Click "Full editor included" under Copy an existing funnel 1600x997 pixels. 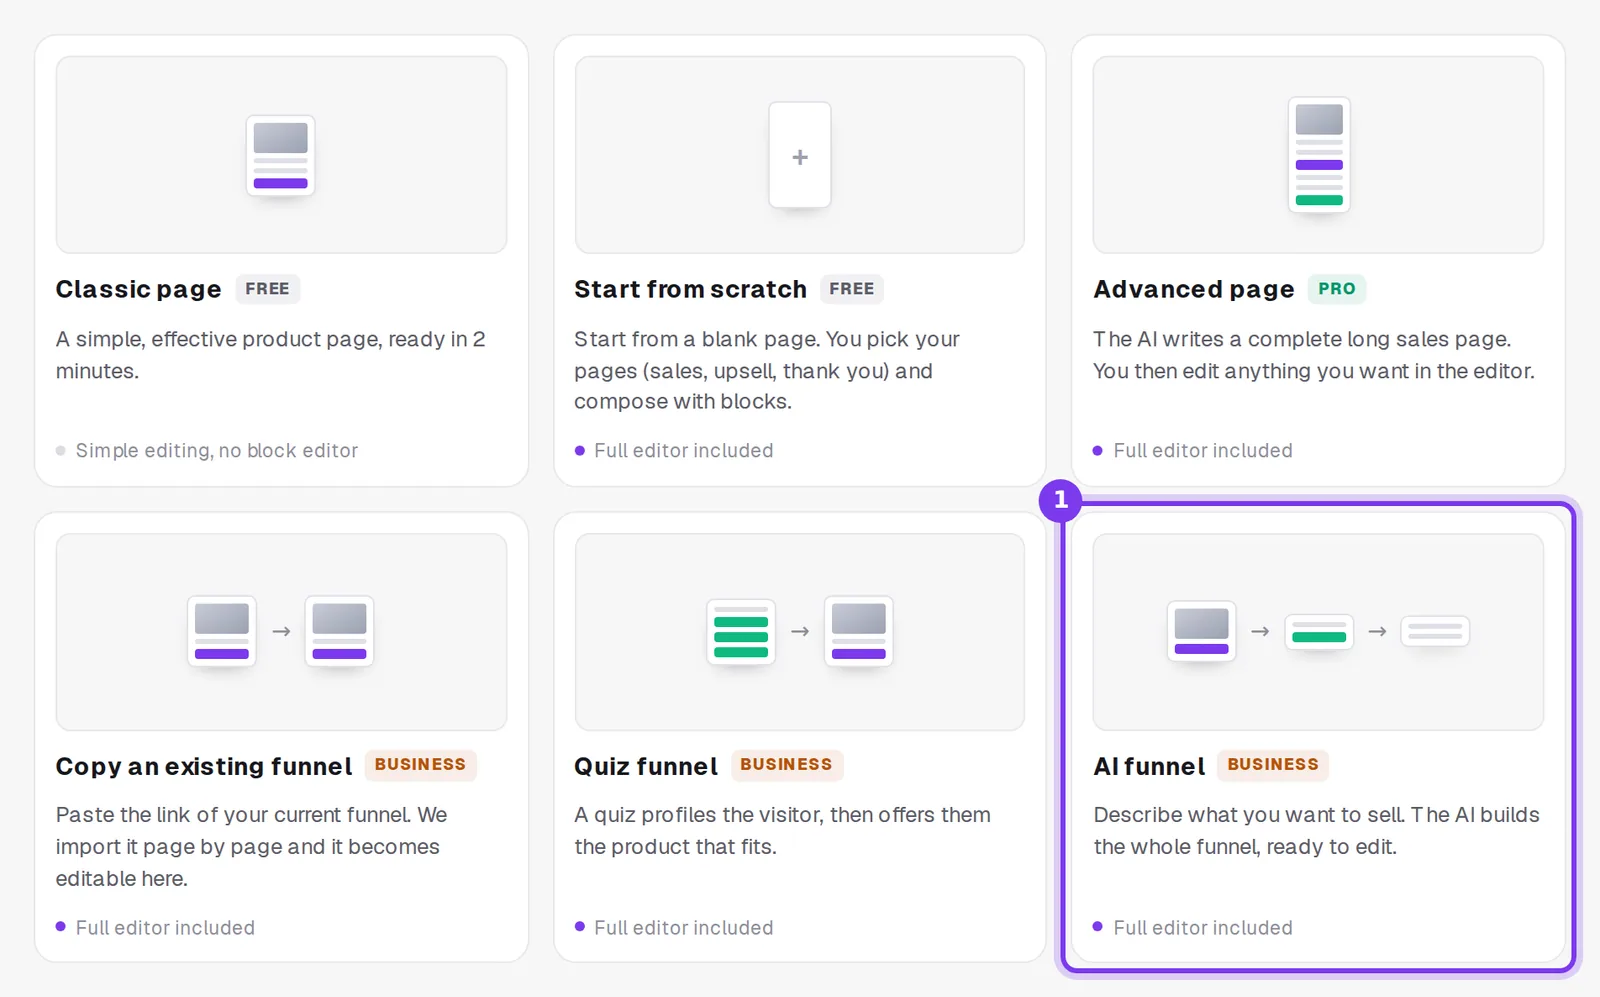(165, 928)
